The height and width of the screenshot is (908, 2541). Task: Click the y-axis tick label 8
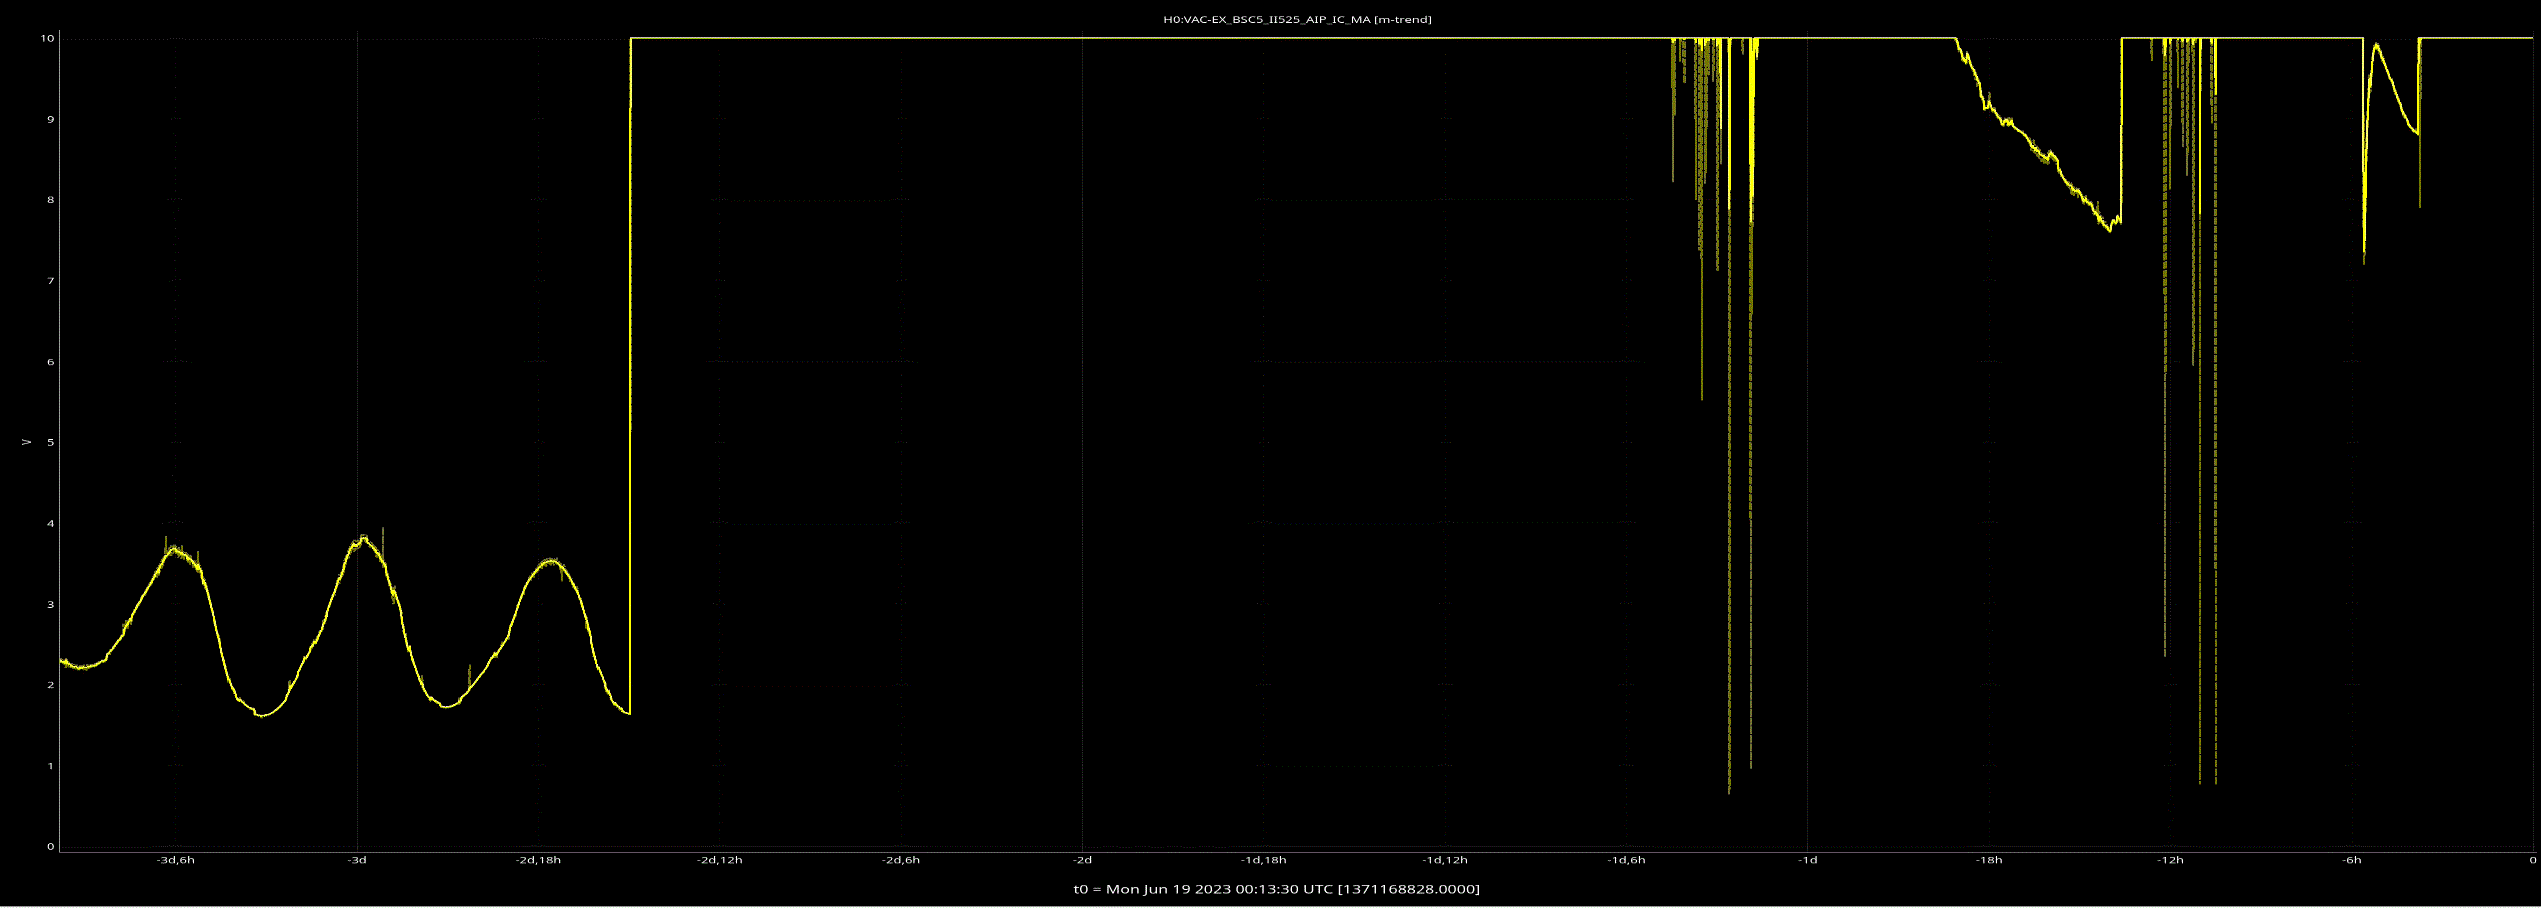[x=50, y=200]
